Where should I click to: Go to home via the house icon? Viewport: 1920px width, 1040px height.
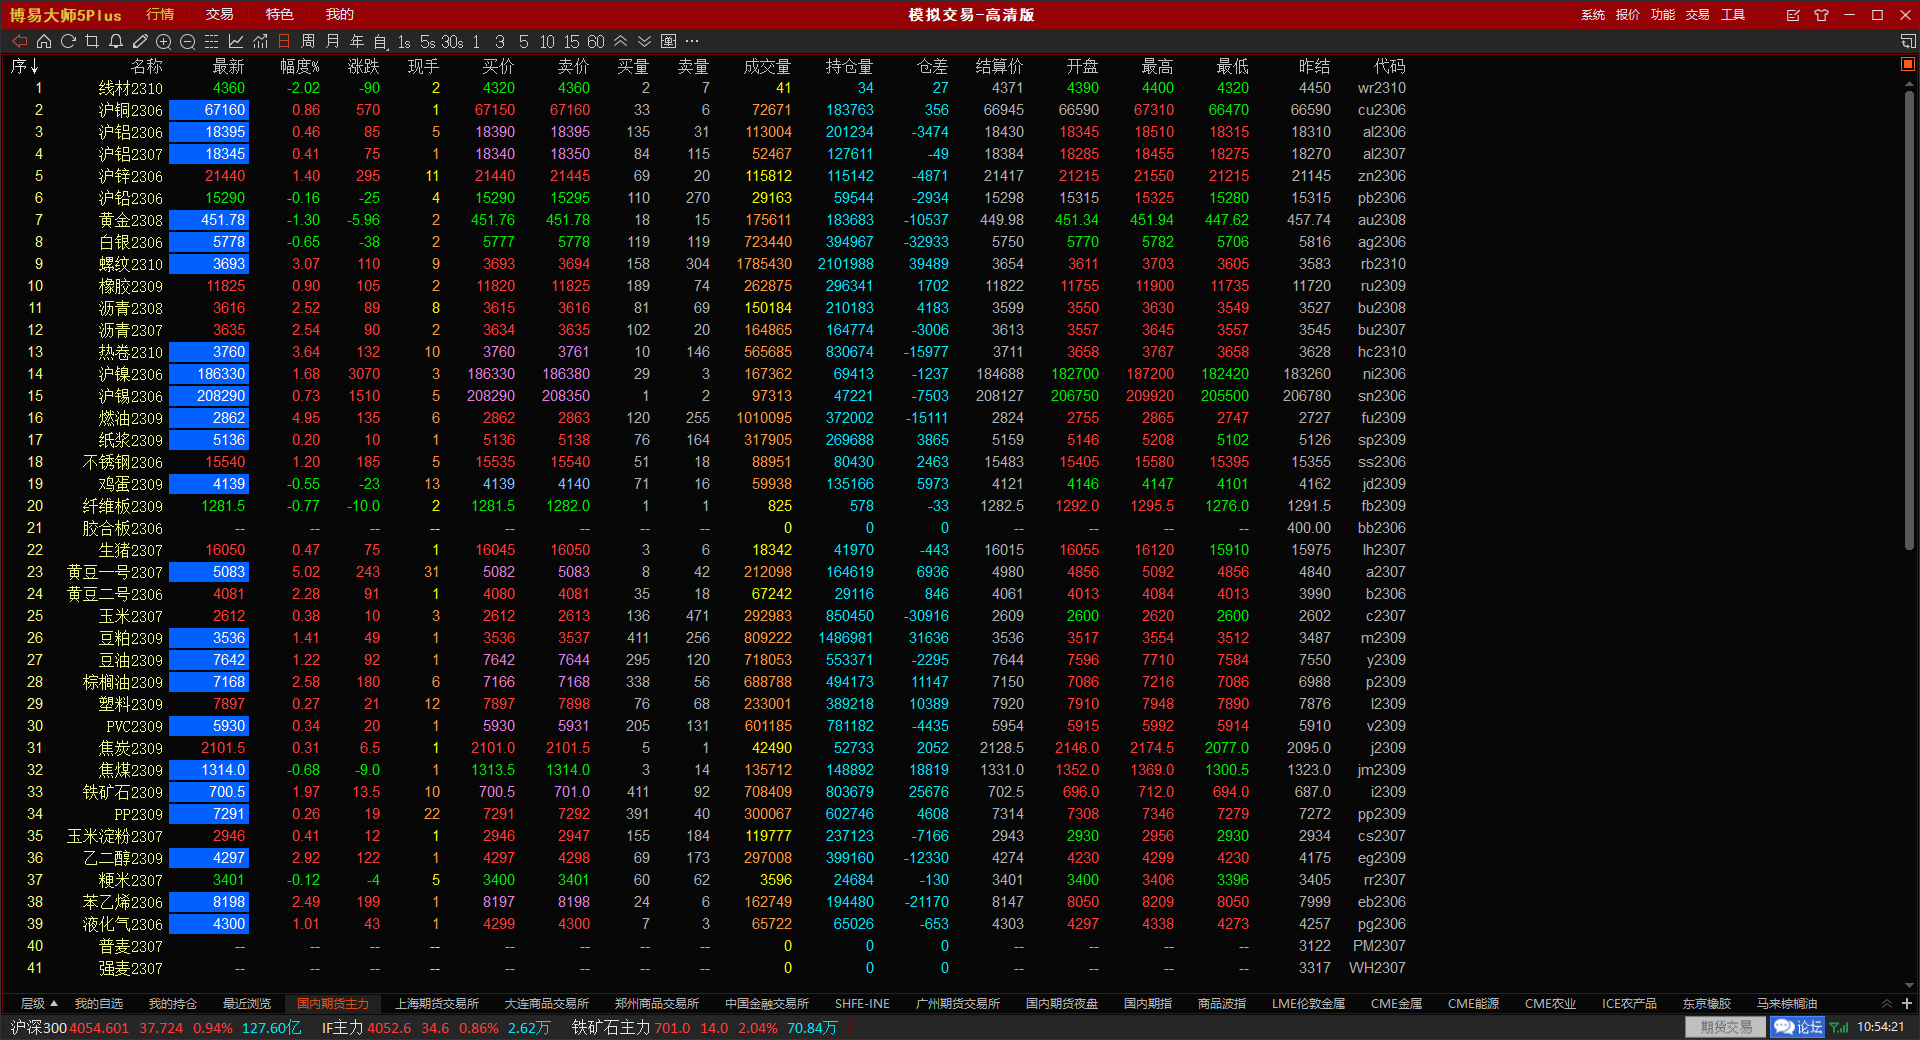pos(44,41)
